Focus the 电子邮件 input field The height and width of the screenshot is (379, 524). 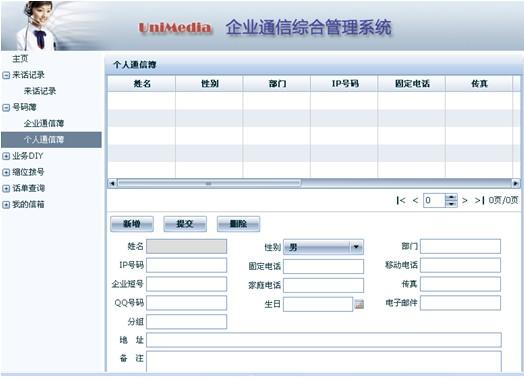pyautogui.click(x=460, y=303)
